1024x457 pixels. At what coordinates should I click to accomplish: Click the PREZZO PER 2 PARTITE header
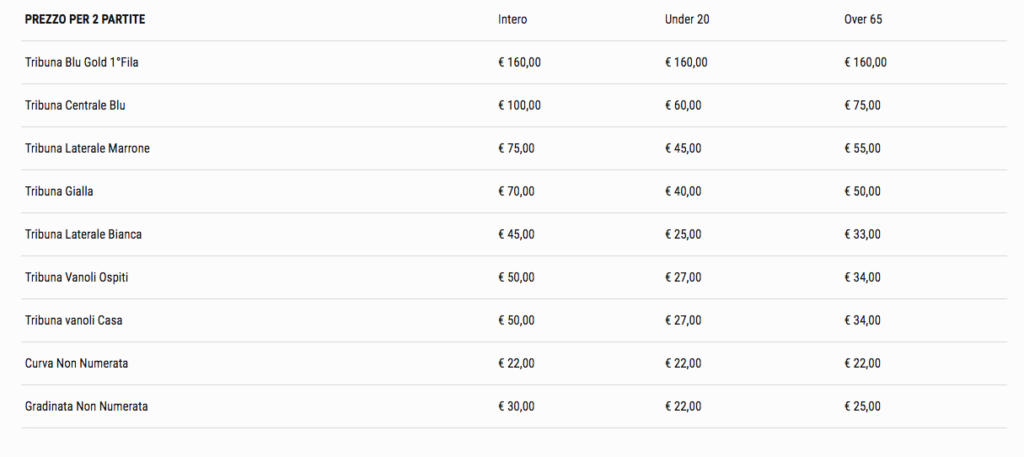click(85, 20)
